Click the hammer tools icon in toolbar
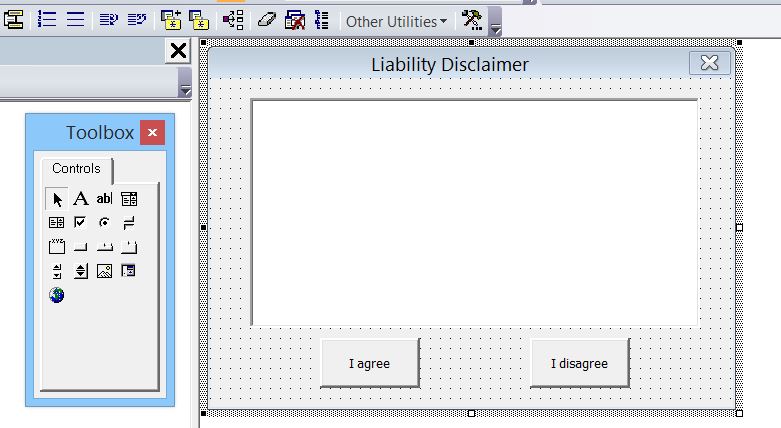The image size is (781, 428). (472, 20)
